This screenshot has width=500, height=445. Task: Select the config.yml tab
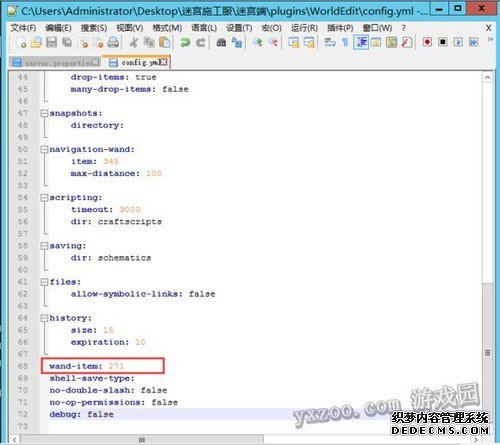click(x=137, y=62)
